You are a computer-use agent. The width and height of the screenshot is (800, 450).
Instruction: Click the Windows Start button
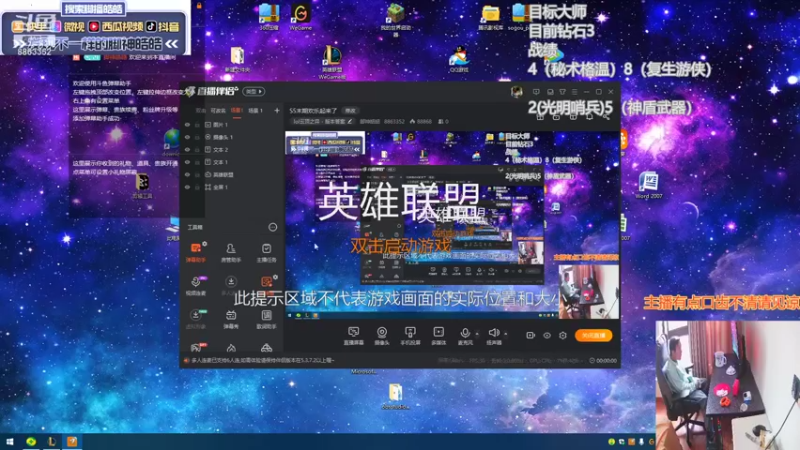10,442
